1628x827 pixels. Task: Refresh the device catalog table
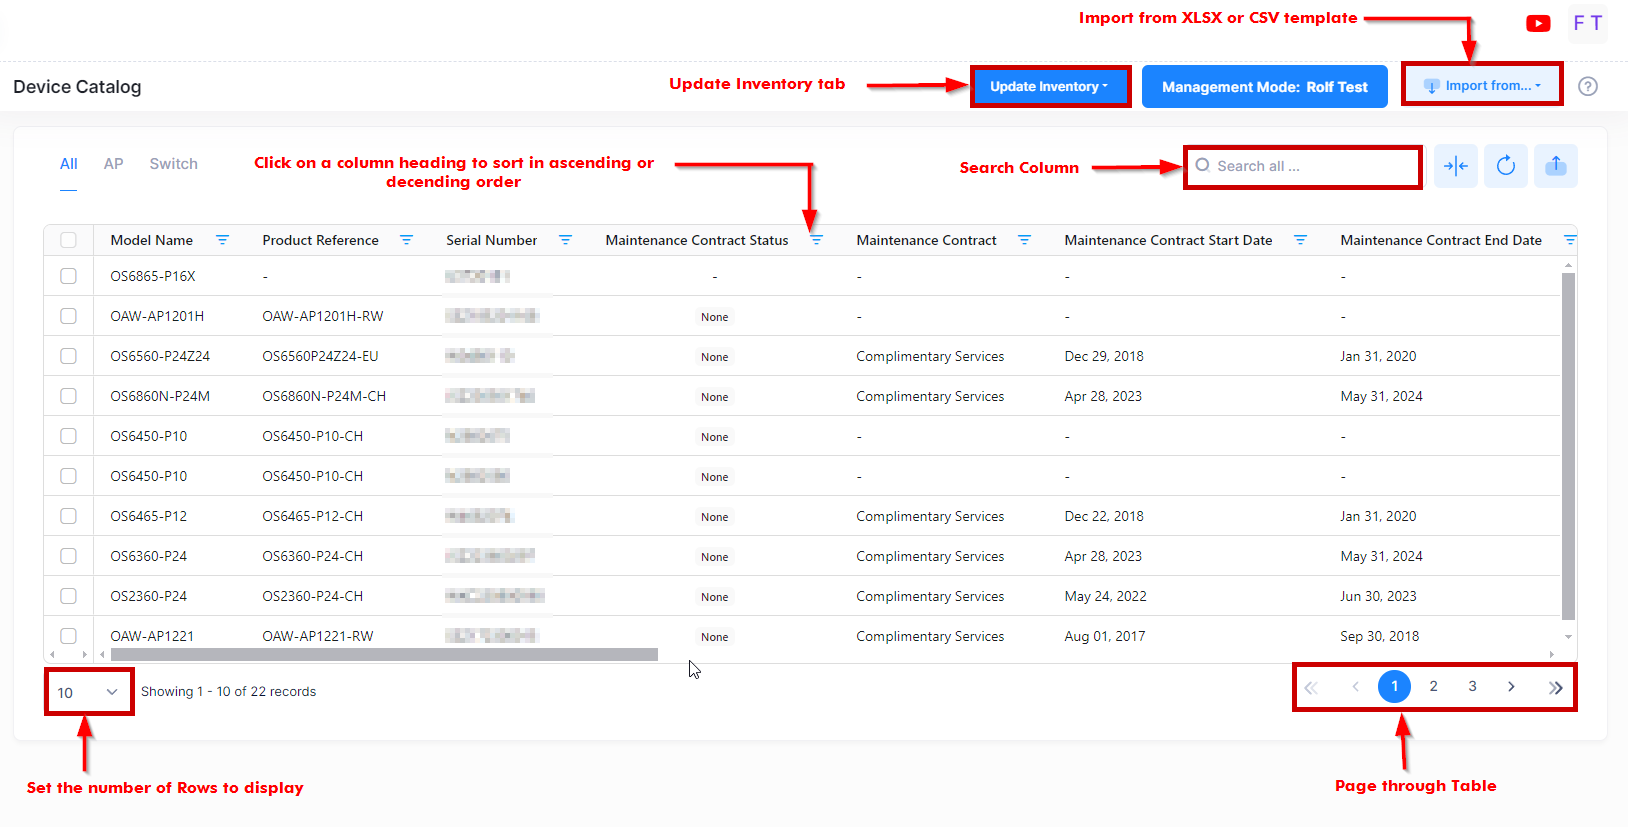(1506, 166)
